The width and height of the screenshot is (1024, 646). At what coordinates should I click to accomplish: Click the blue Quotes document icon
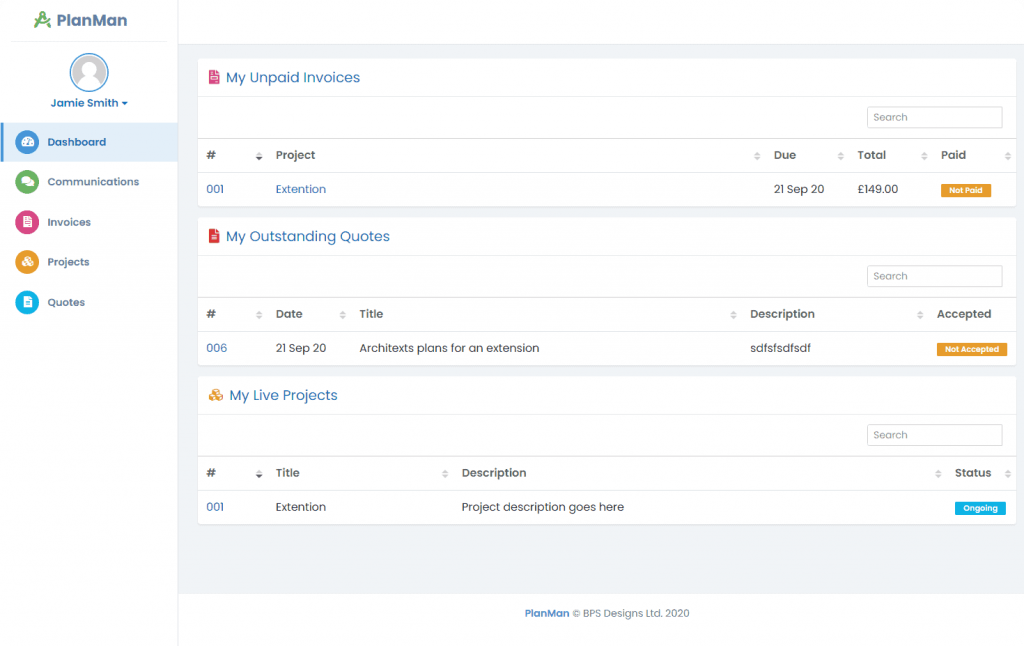coord(27,302)
